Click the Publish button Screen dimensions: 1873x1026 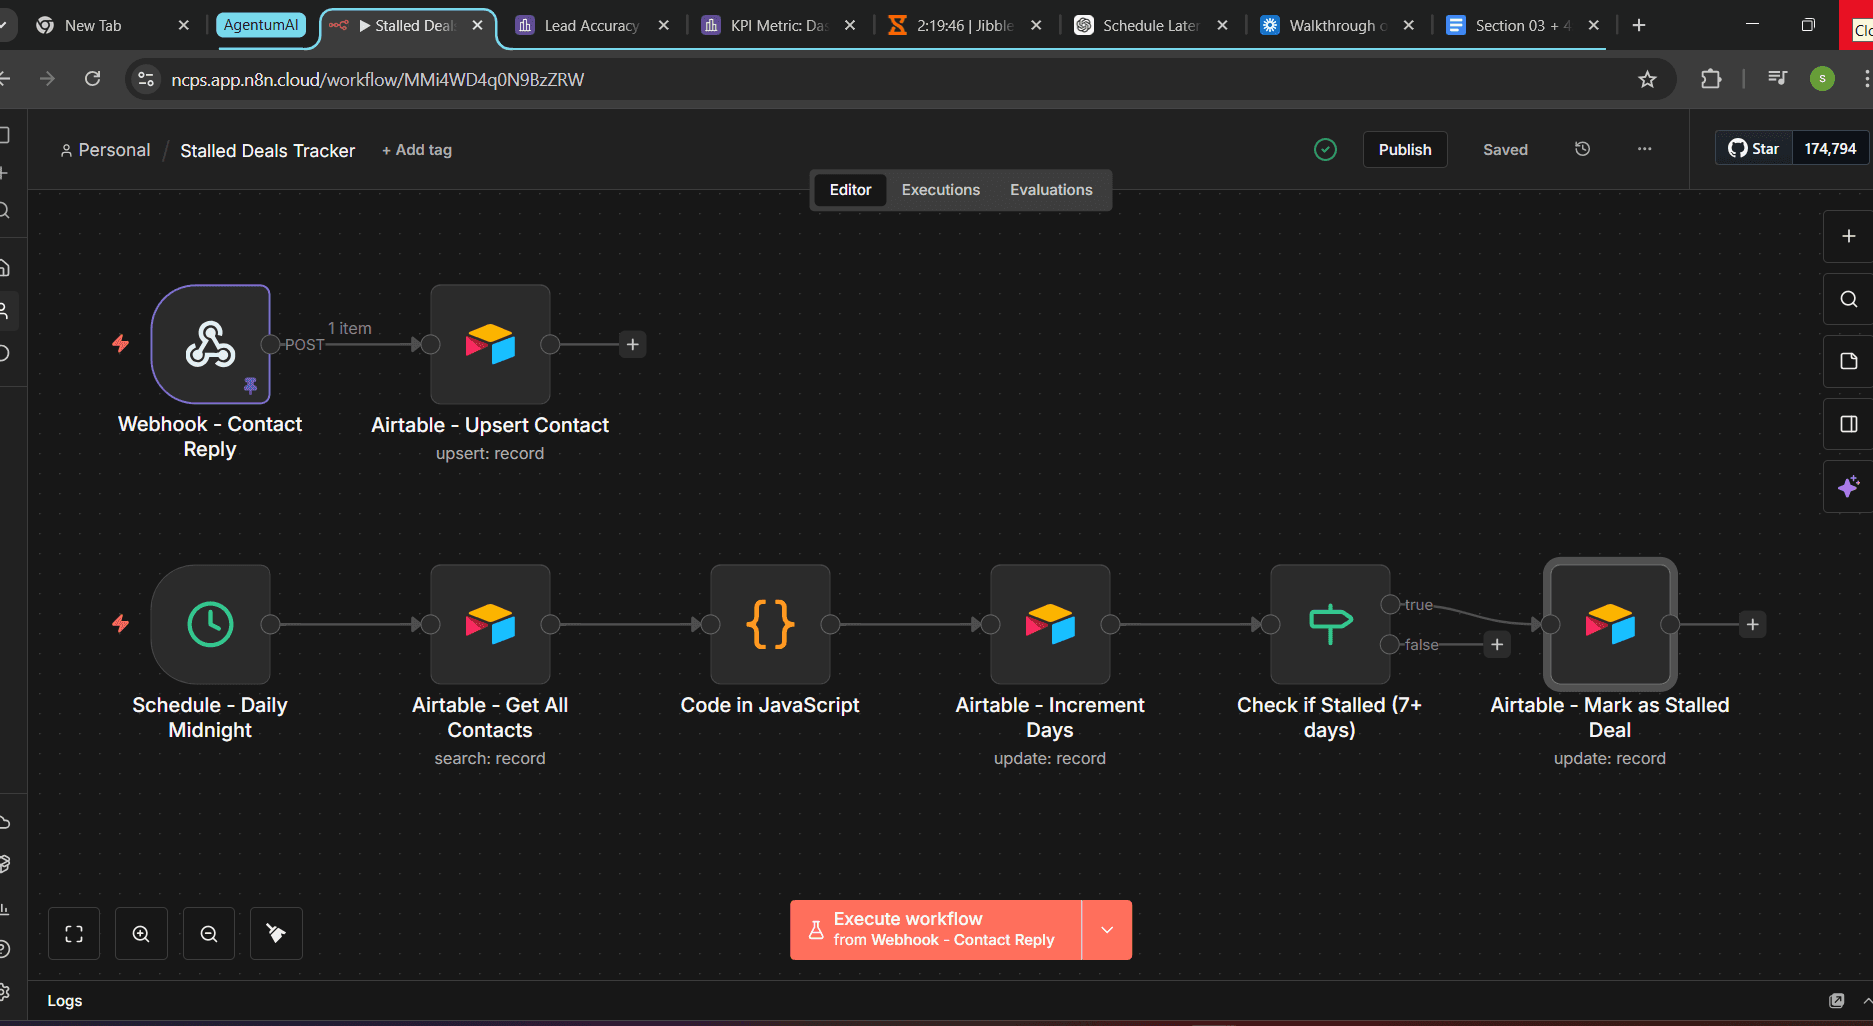click(x=1405, y=150)
